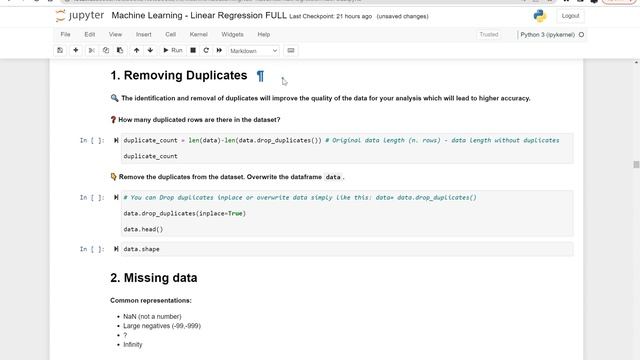
Task: Cut selected cells with the scissors icon
Action: coord(91,50)
